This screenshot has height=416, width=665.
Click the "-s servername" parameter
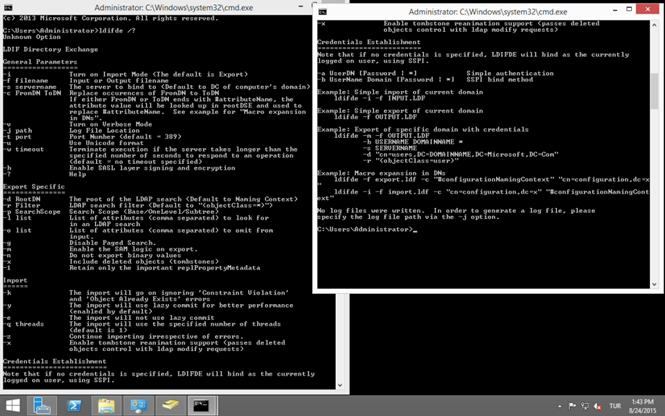tap(30, 87)
